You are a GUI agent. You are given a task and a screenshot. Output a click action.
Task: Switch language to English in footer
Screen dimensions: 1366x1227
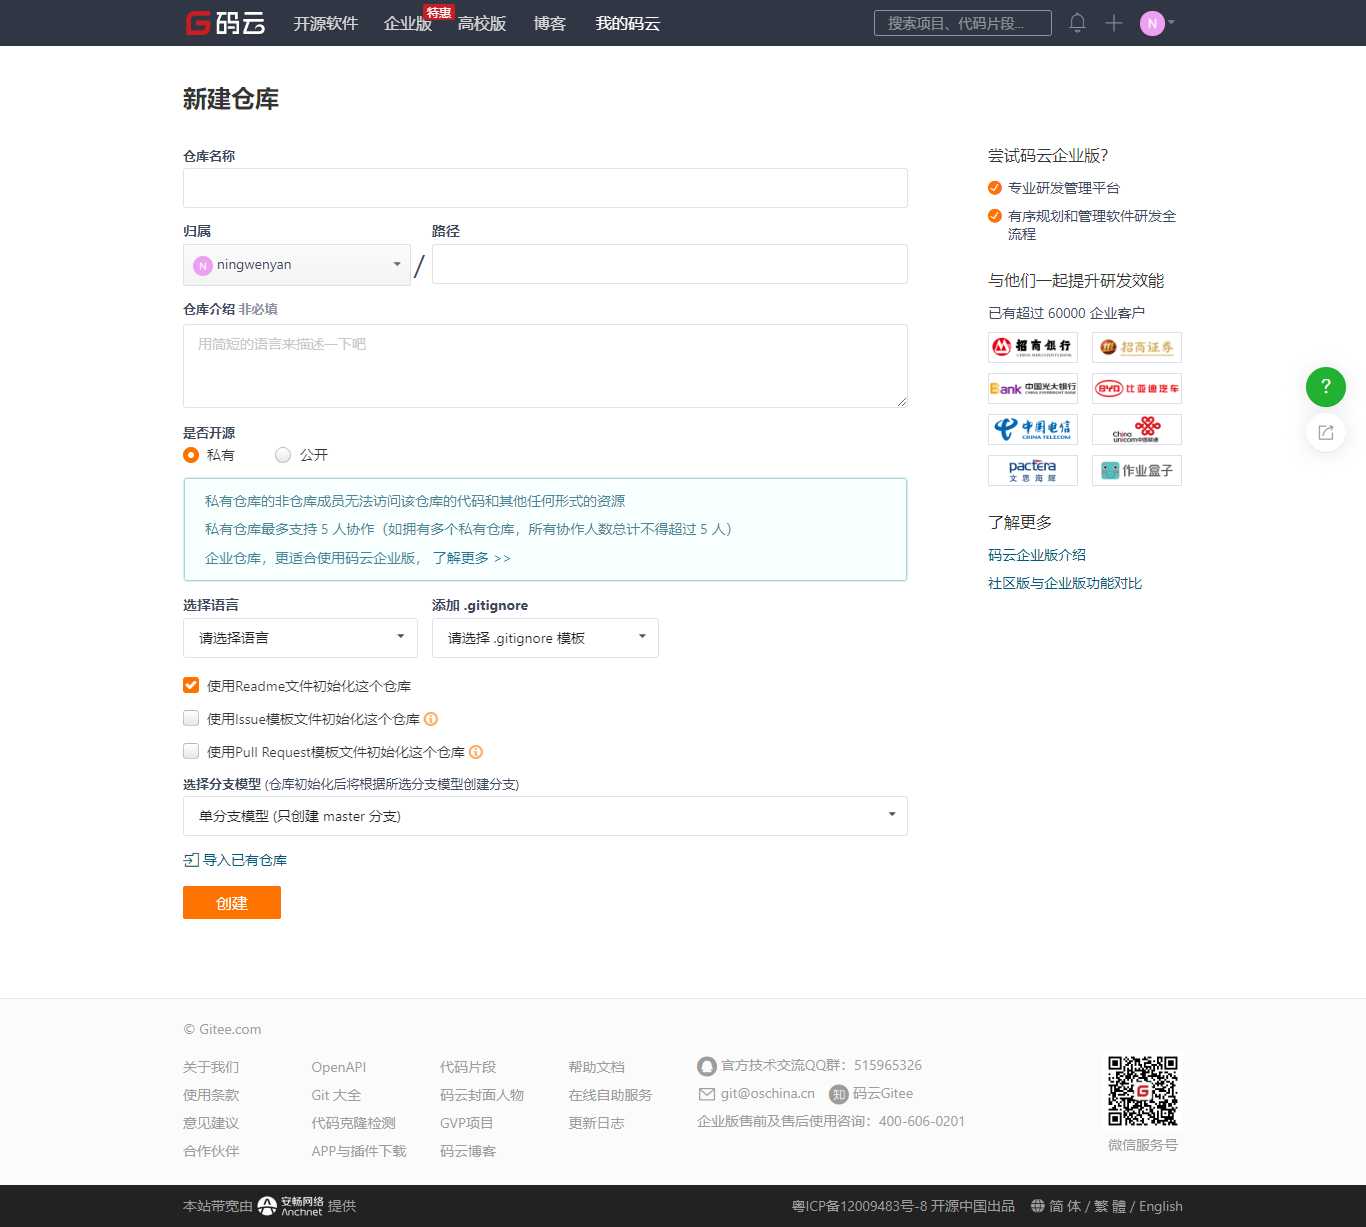pyautogui.click(x=1161, y=1206)
